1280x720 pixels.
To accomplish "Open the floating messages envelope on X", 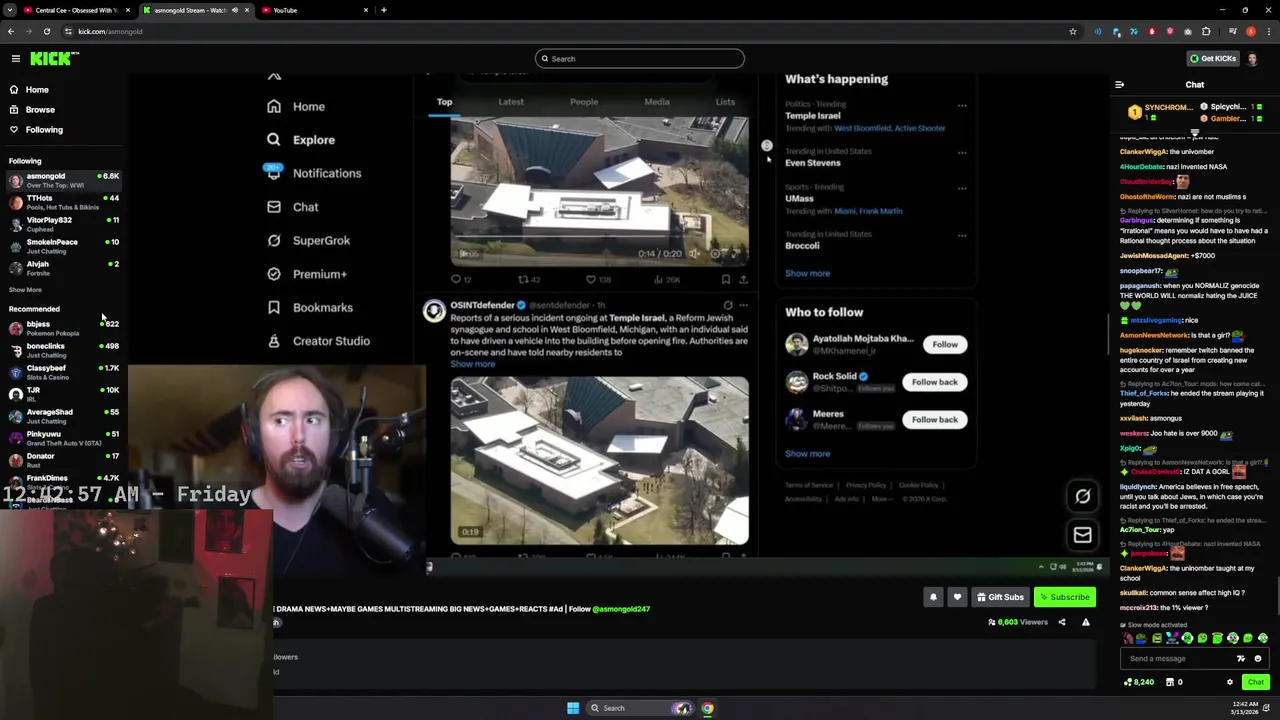I will [1082, 535].
